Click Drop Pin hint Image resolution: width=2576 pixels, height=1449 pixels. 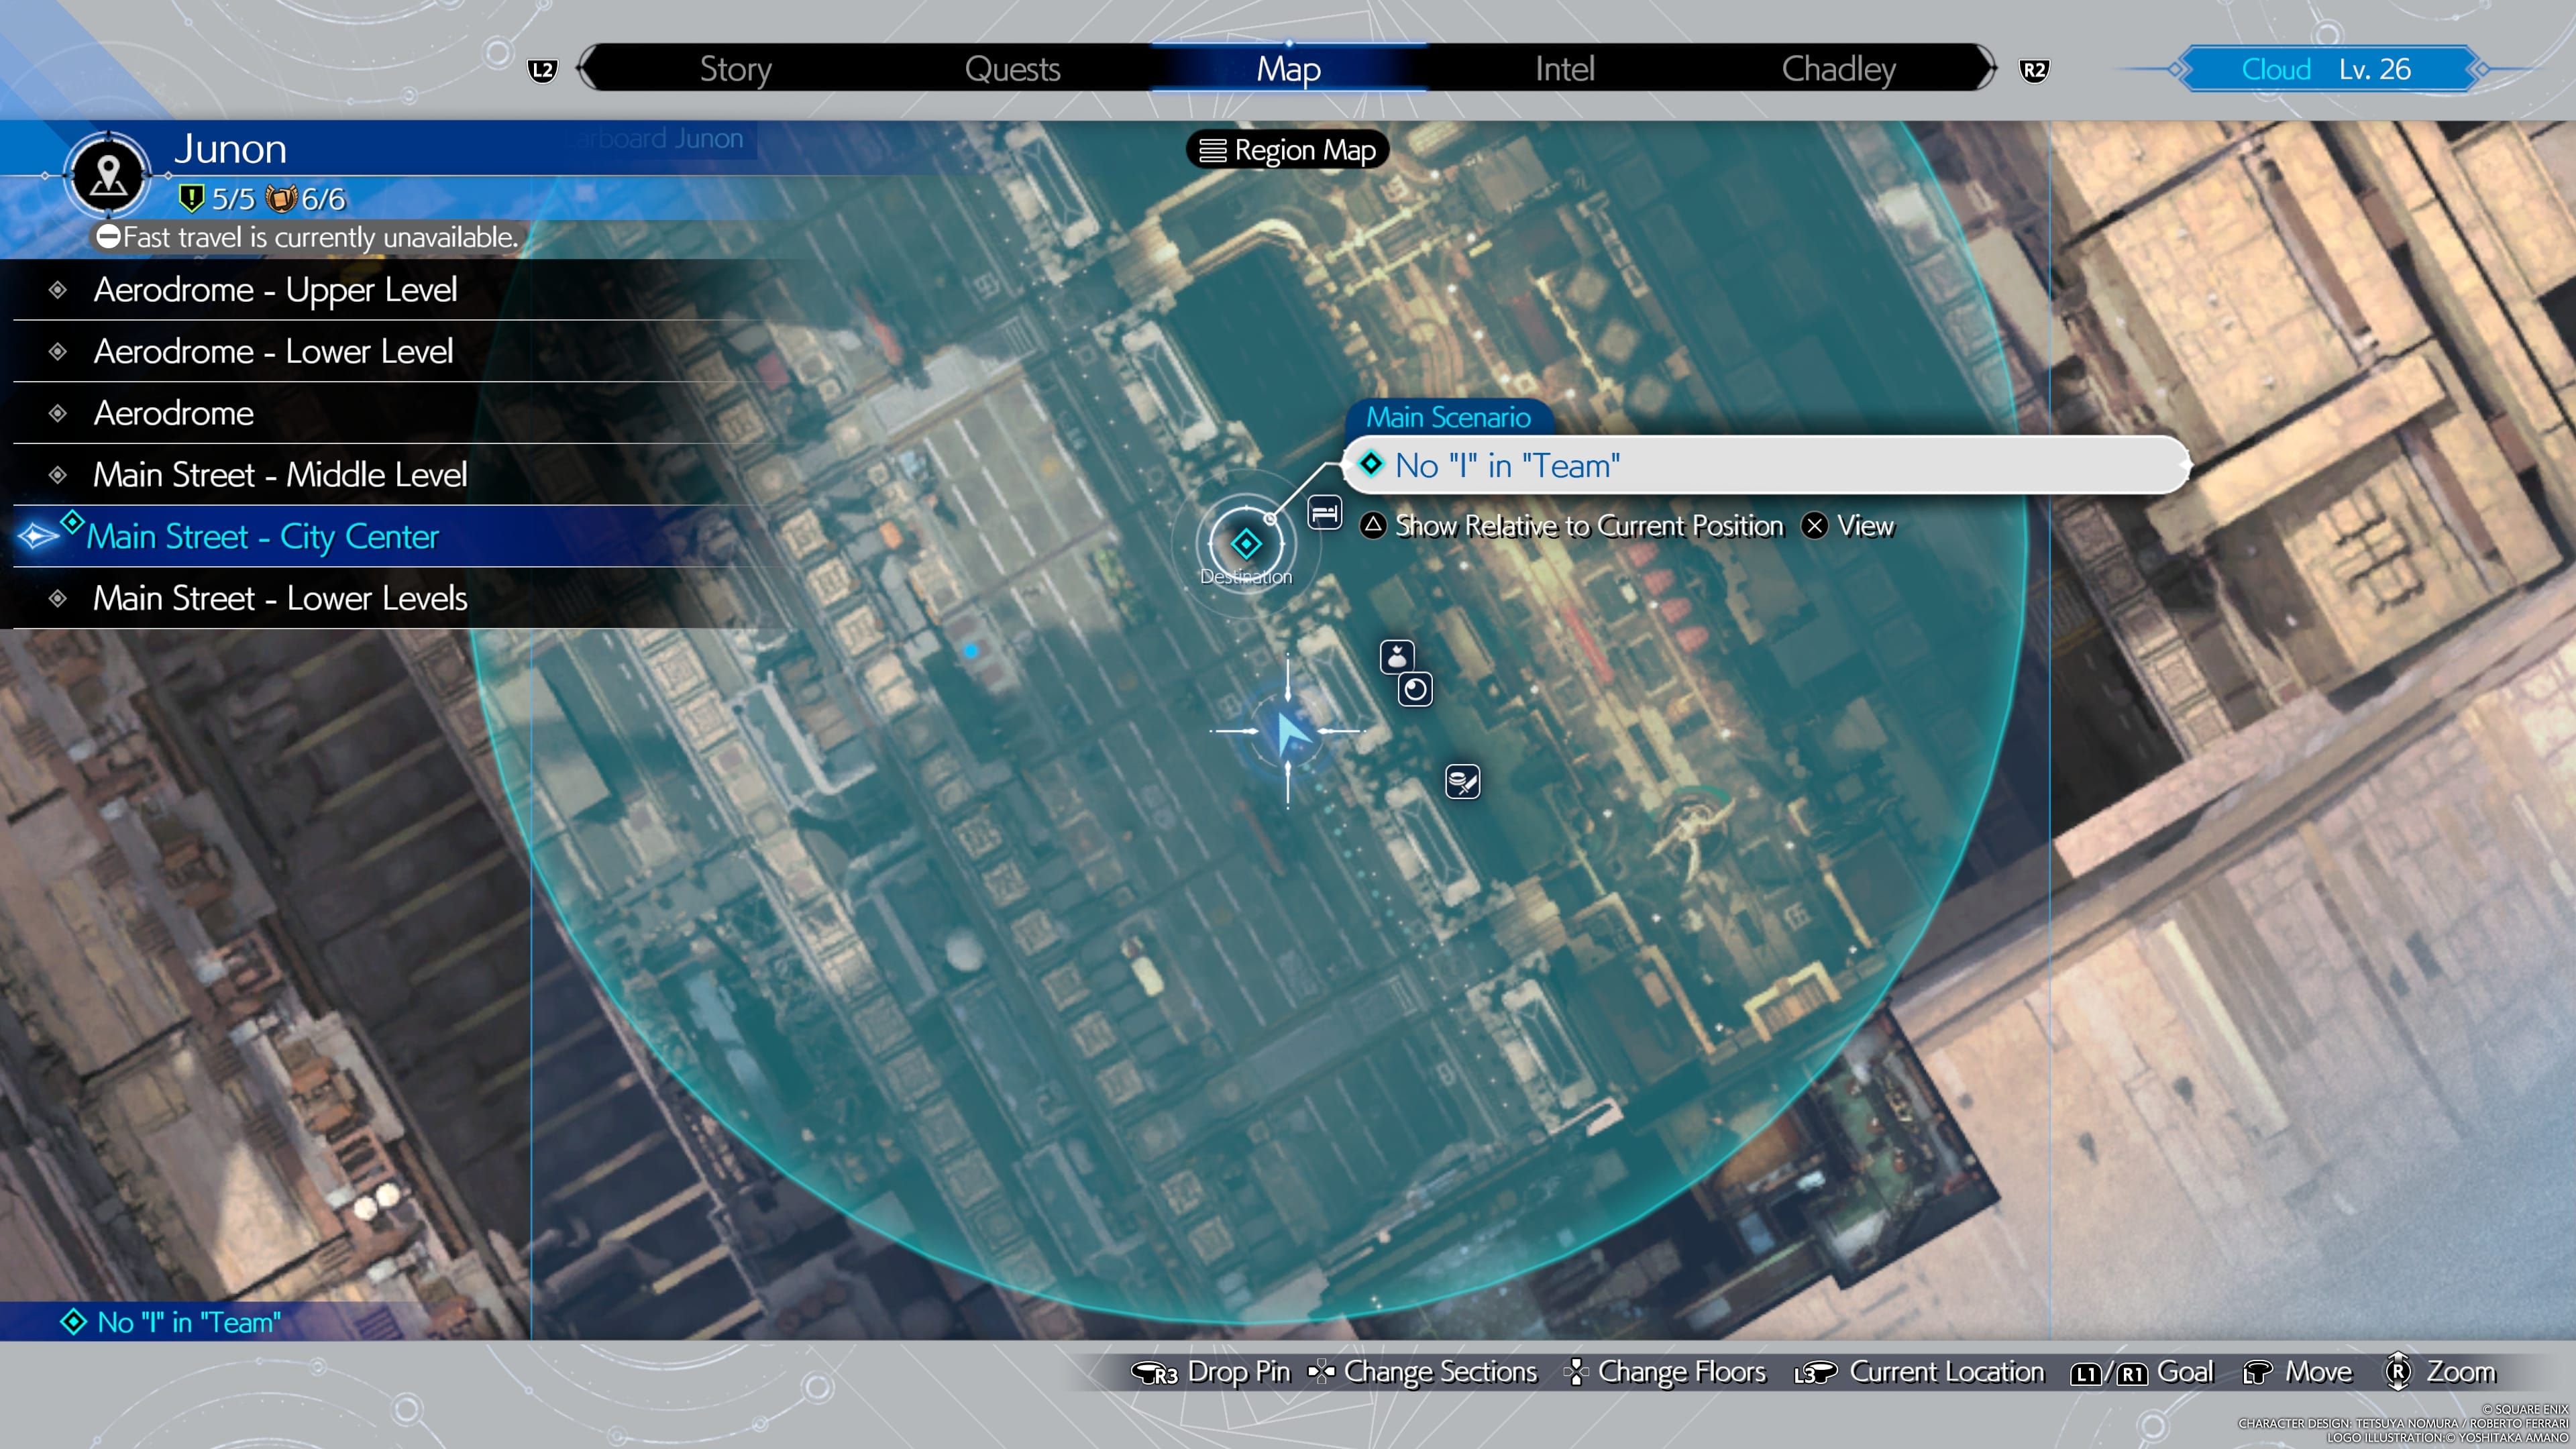(x=1211, y=1372)
